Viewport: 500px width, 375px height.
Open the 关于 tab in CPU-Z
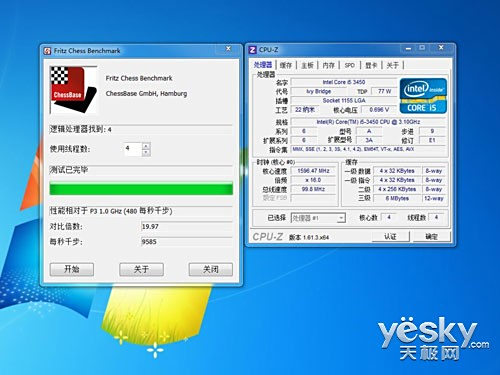point(392,65)
